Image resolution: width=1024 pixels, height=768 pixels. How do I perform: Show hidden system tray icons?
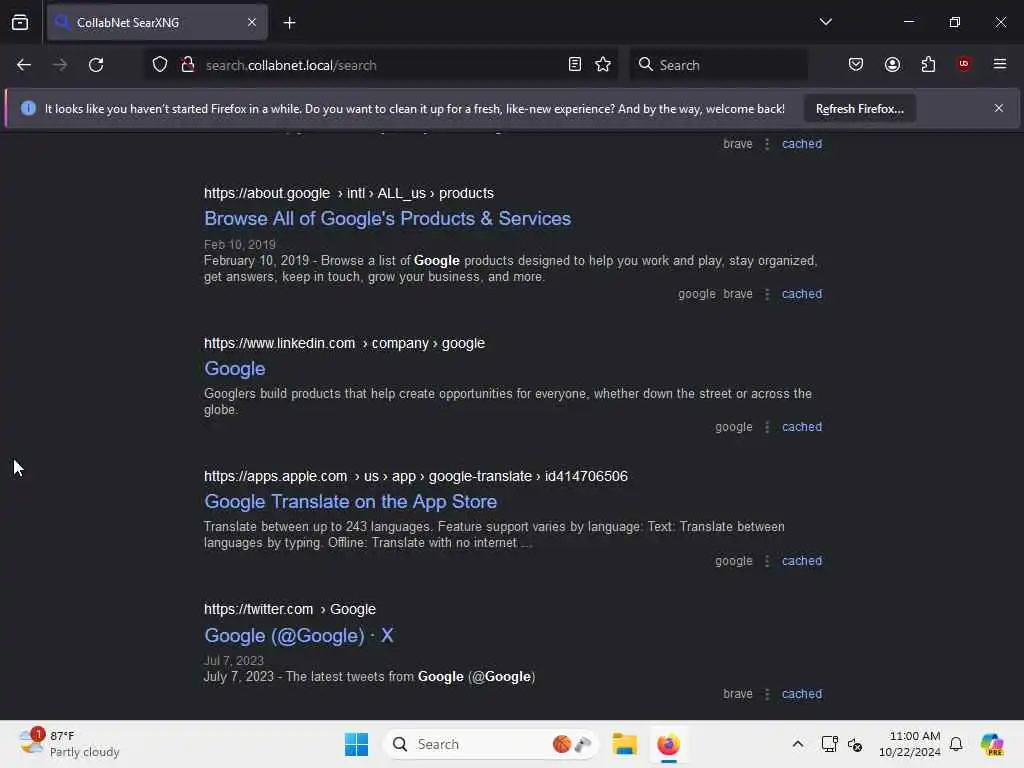(x=797, y=744)
